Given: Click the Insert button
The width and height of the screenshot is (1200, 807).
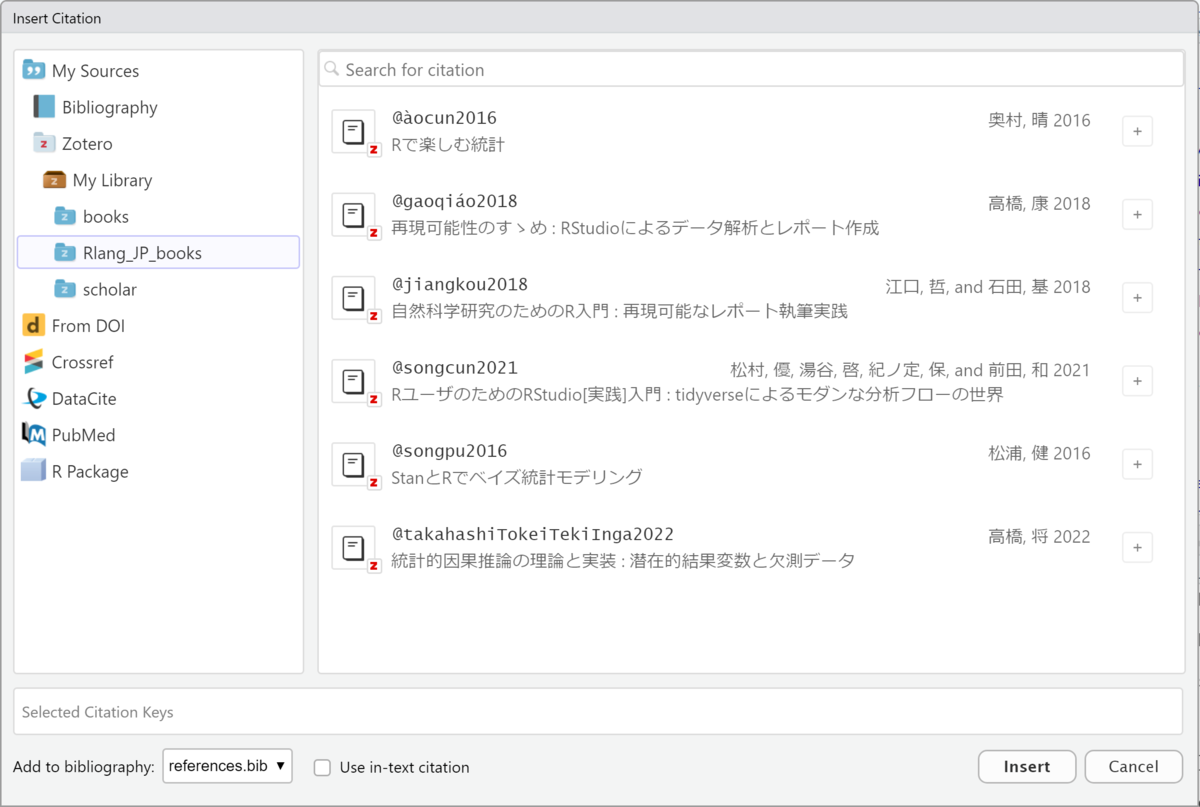Looking at the screenshot, I should click(1027, 767).
